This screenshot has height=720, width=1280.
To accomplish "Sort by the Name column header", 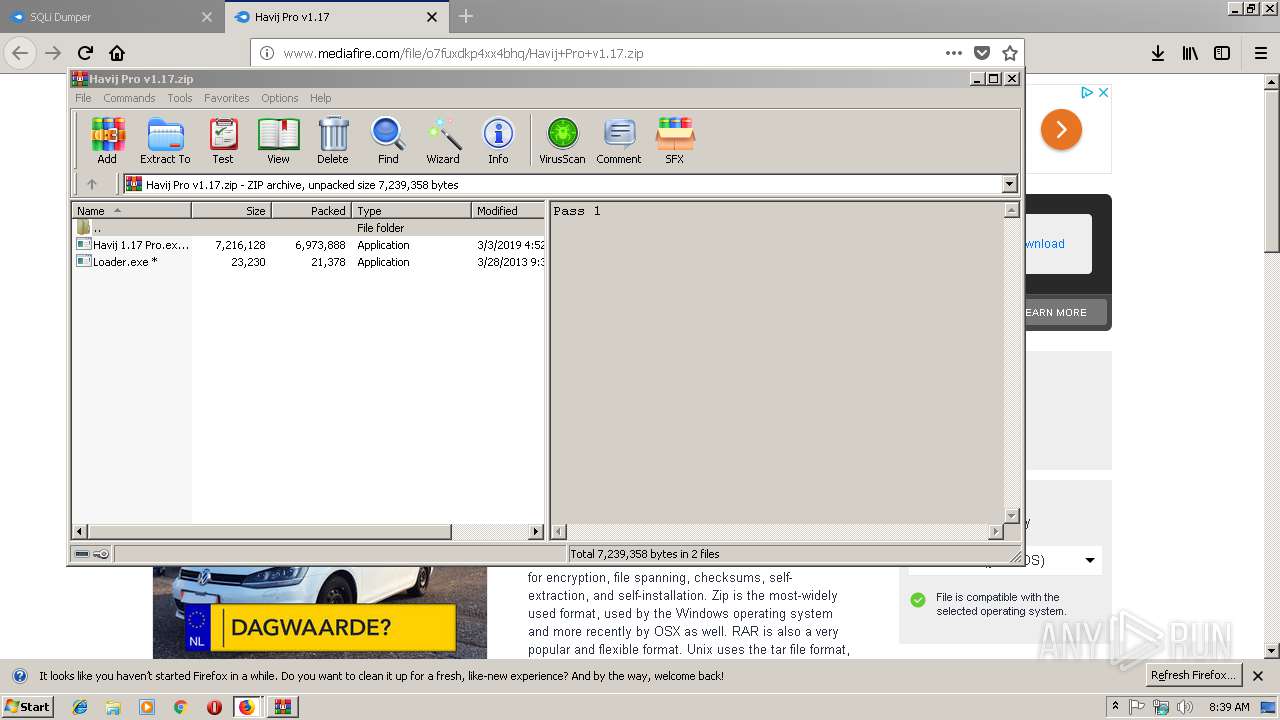I will coord(132,211).
